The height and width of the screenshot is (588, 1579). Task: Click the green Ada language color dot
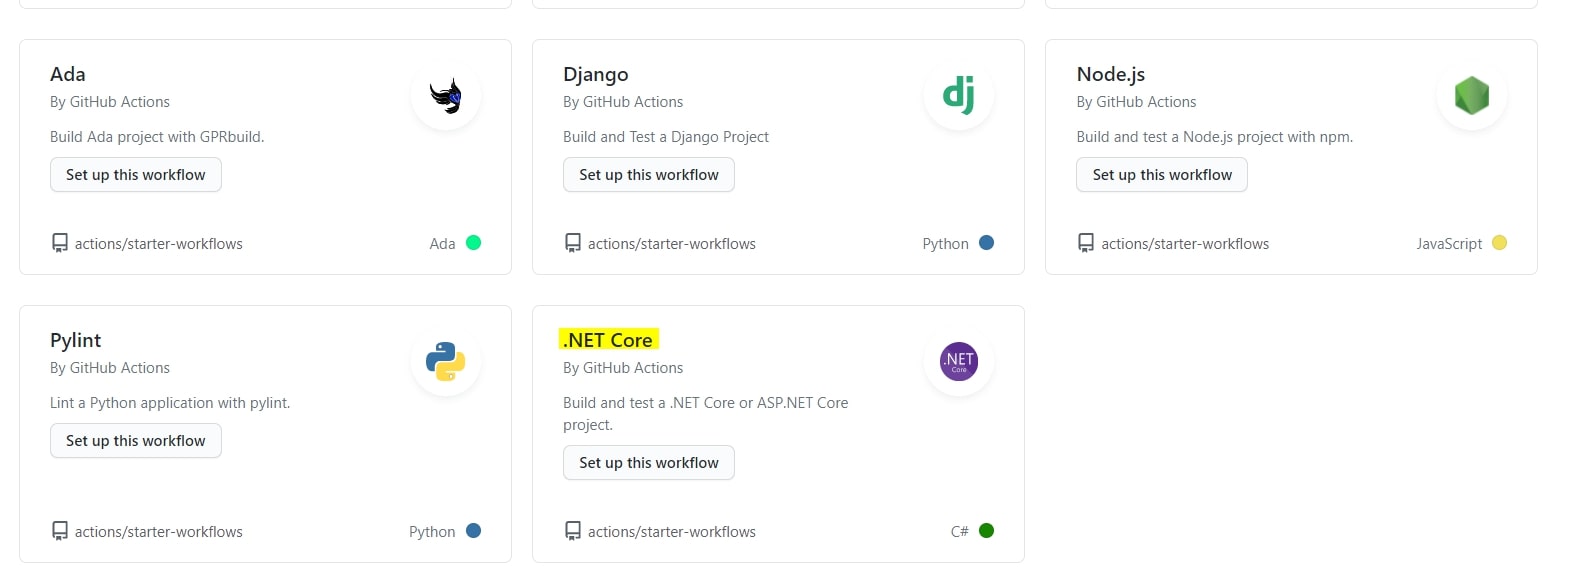pos(474,242)
